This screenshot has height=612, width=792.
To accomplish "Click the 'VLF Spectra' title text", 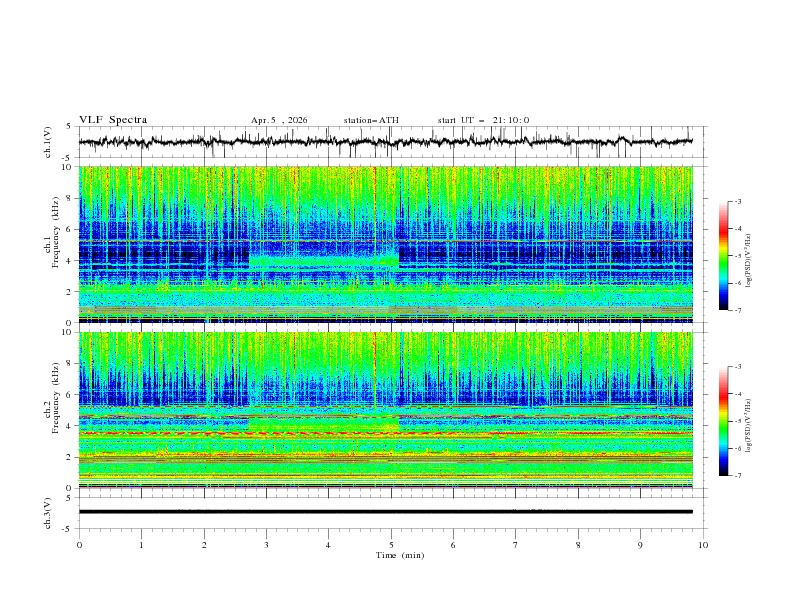I will click(113, 120).
